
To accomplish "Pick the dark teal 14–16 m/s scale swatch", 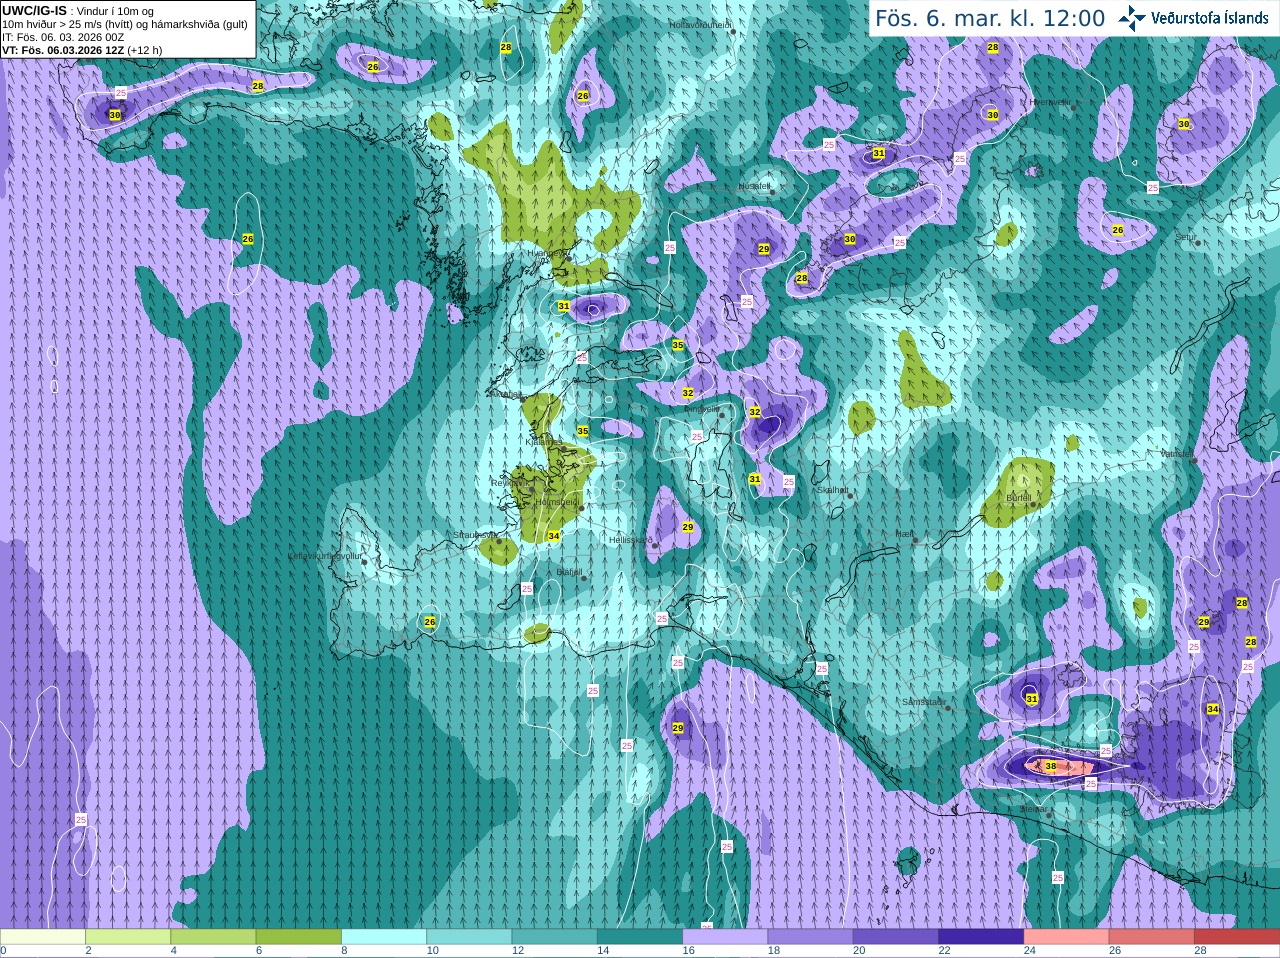I will click(x=640, y=937).
